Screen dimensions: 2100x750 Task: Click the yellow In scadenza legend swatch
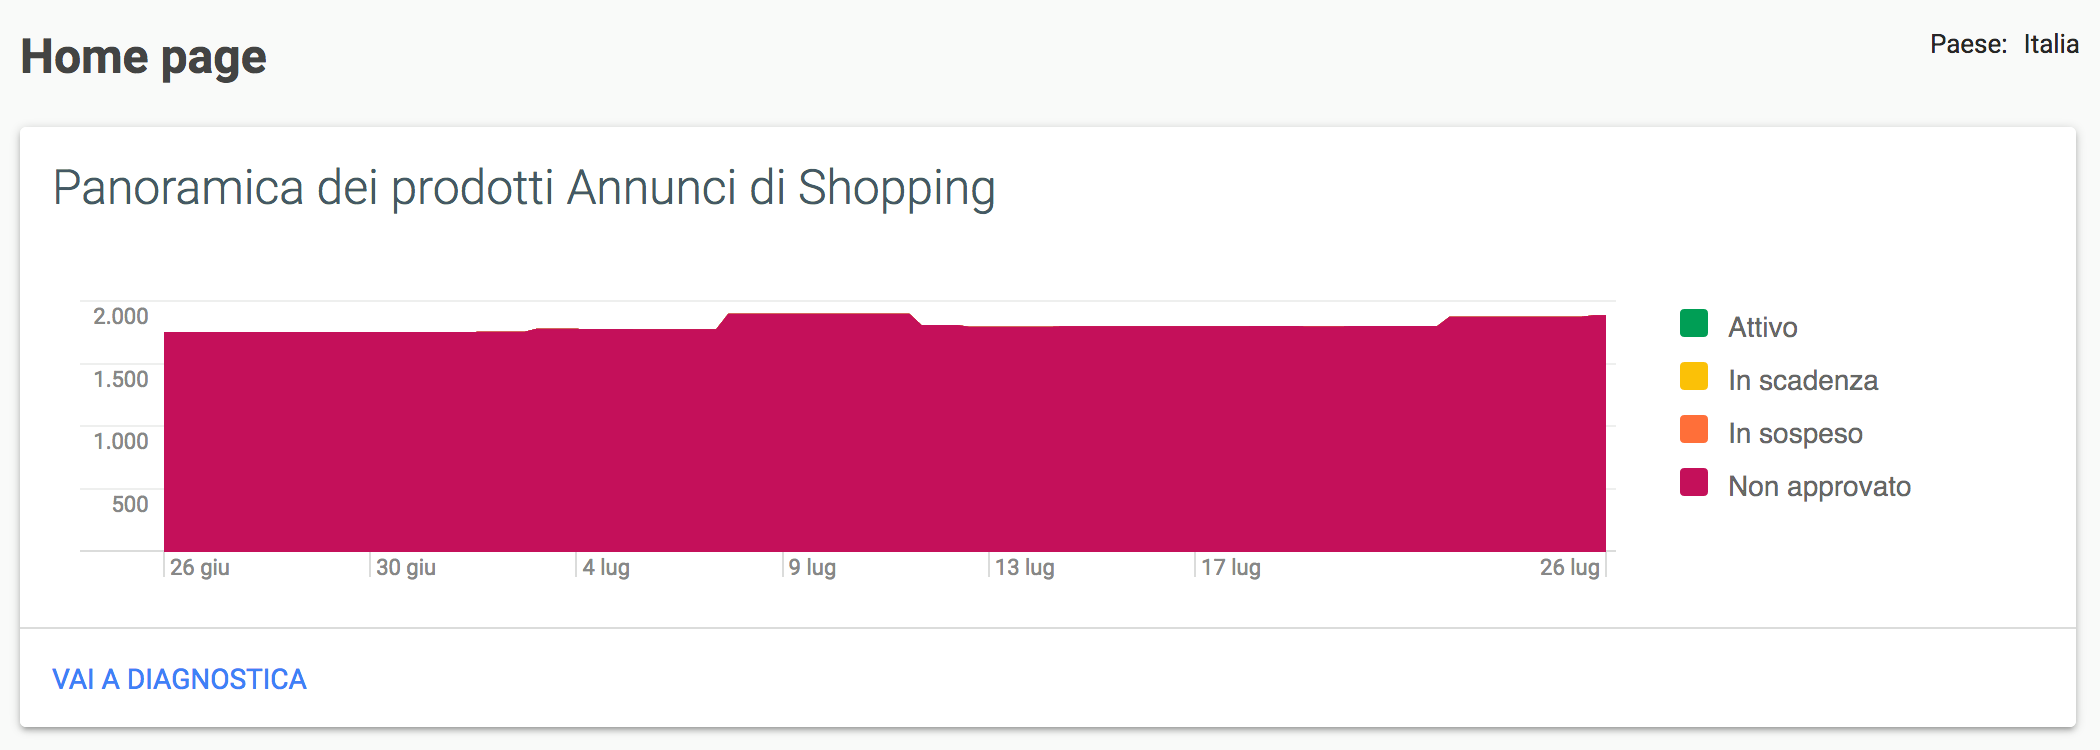[1694, 377]
